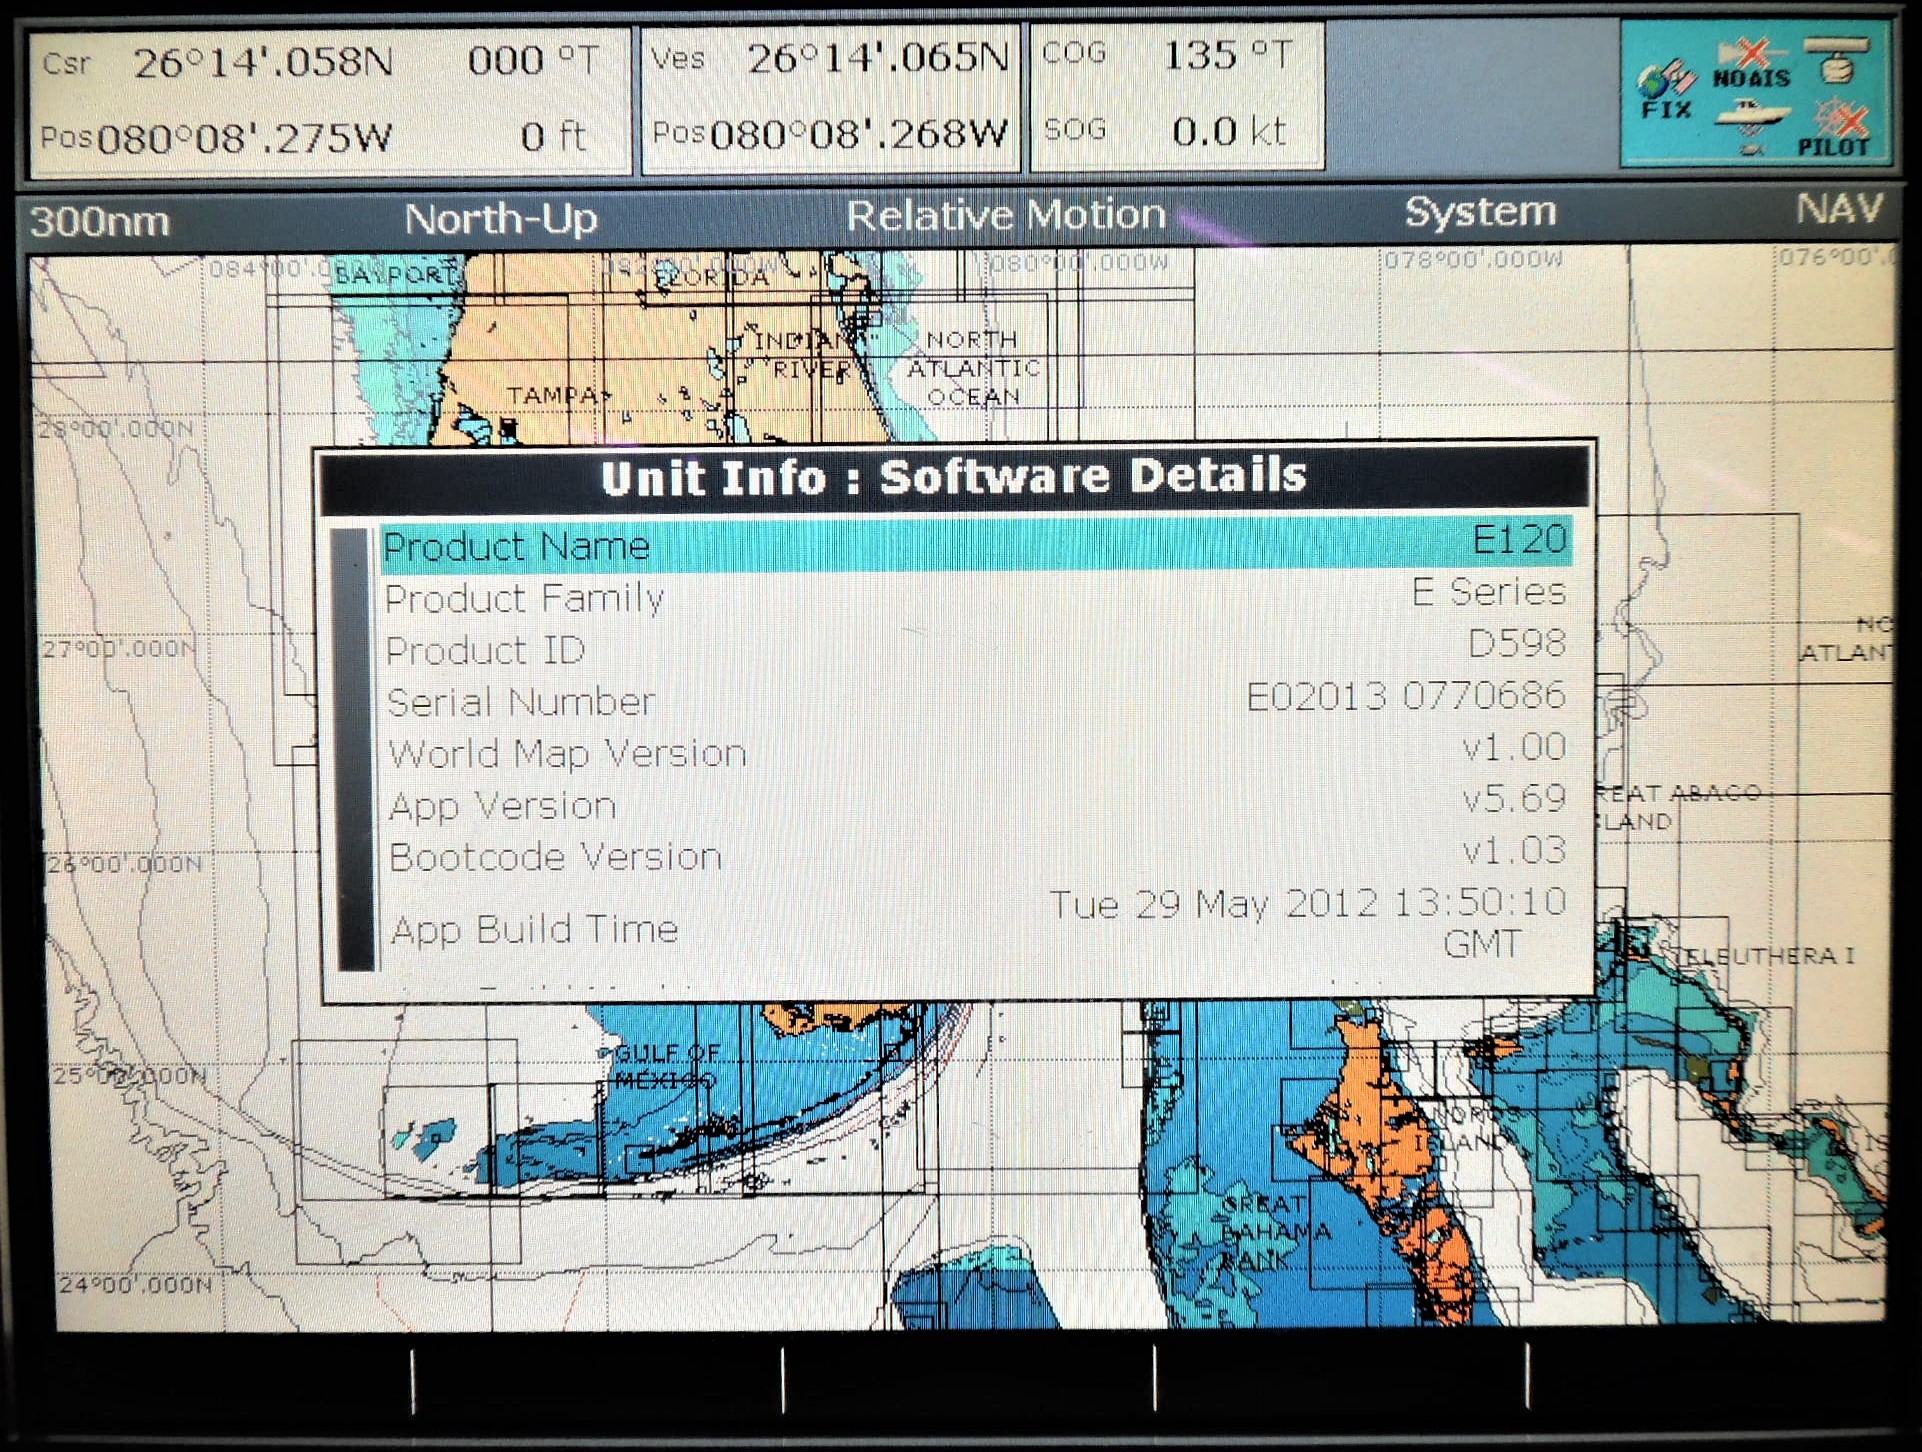Screen dimensions: 1922x1452
Task: Select NAV mode in the status bar
Action: [1840, 213]
